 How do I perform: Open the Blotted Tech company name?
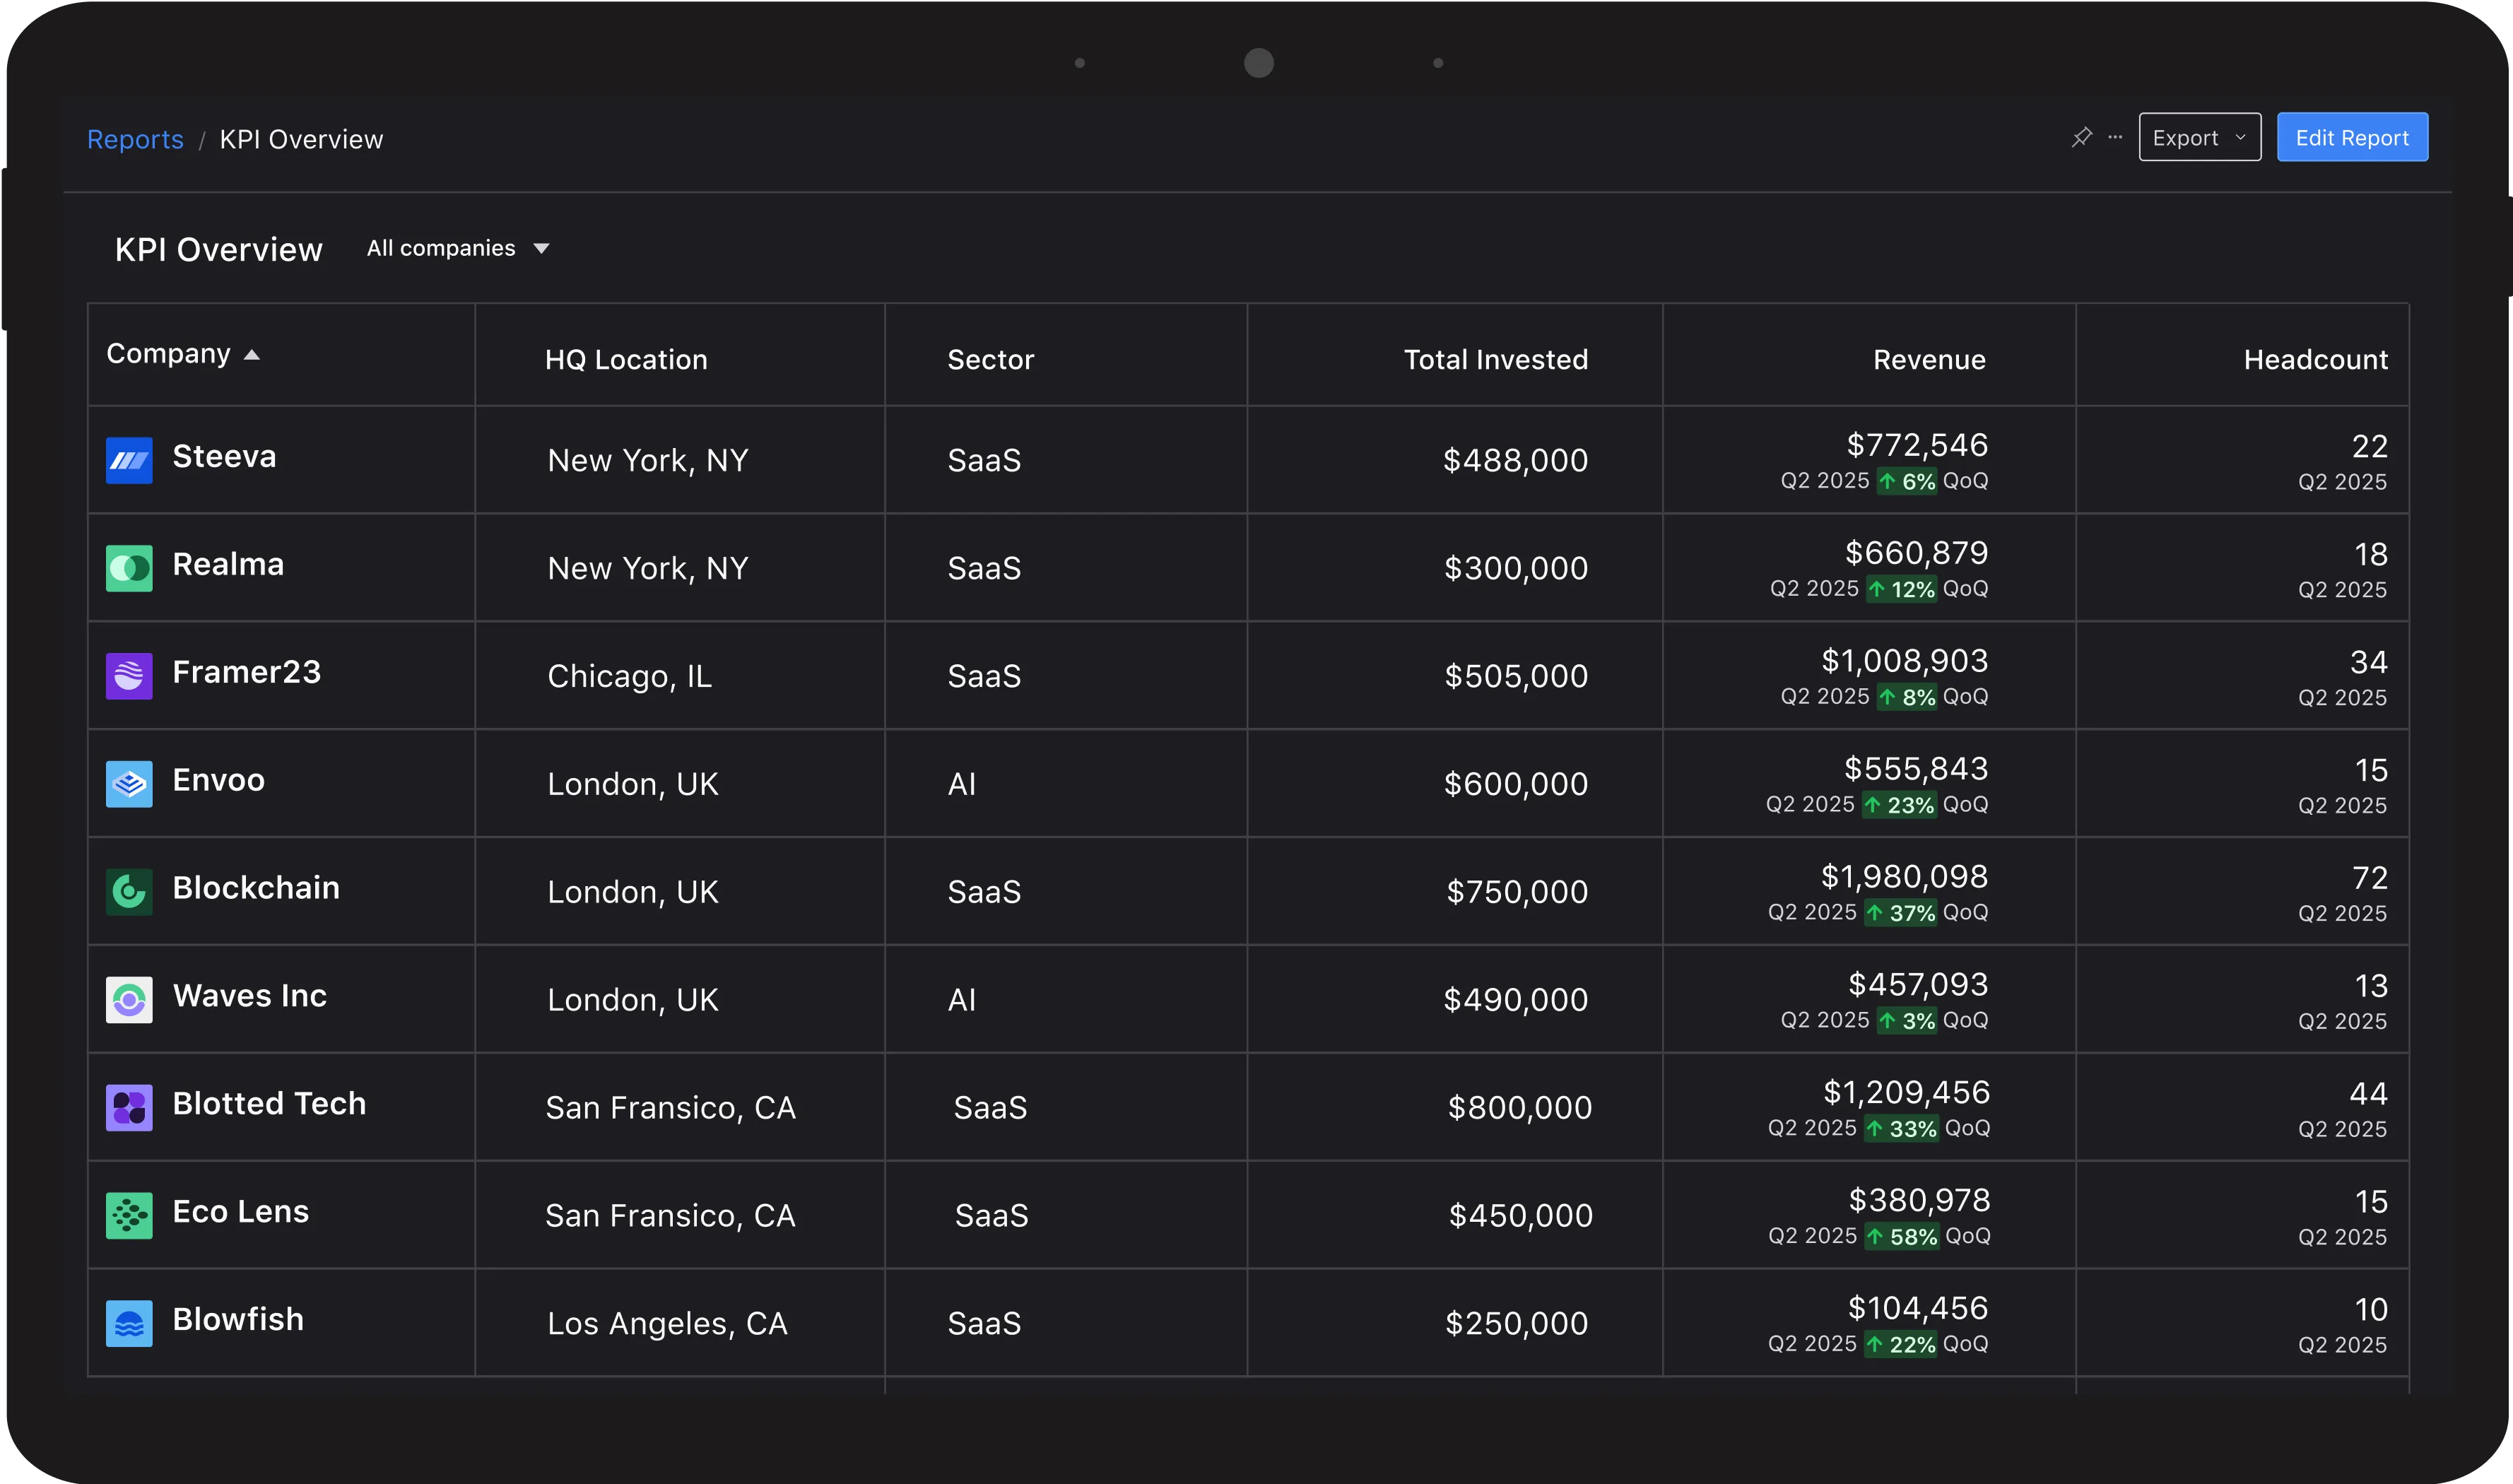pos(269,1103)
